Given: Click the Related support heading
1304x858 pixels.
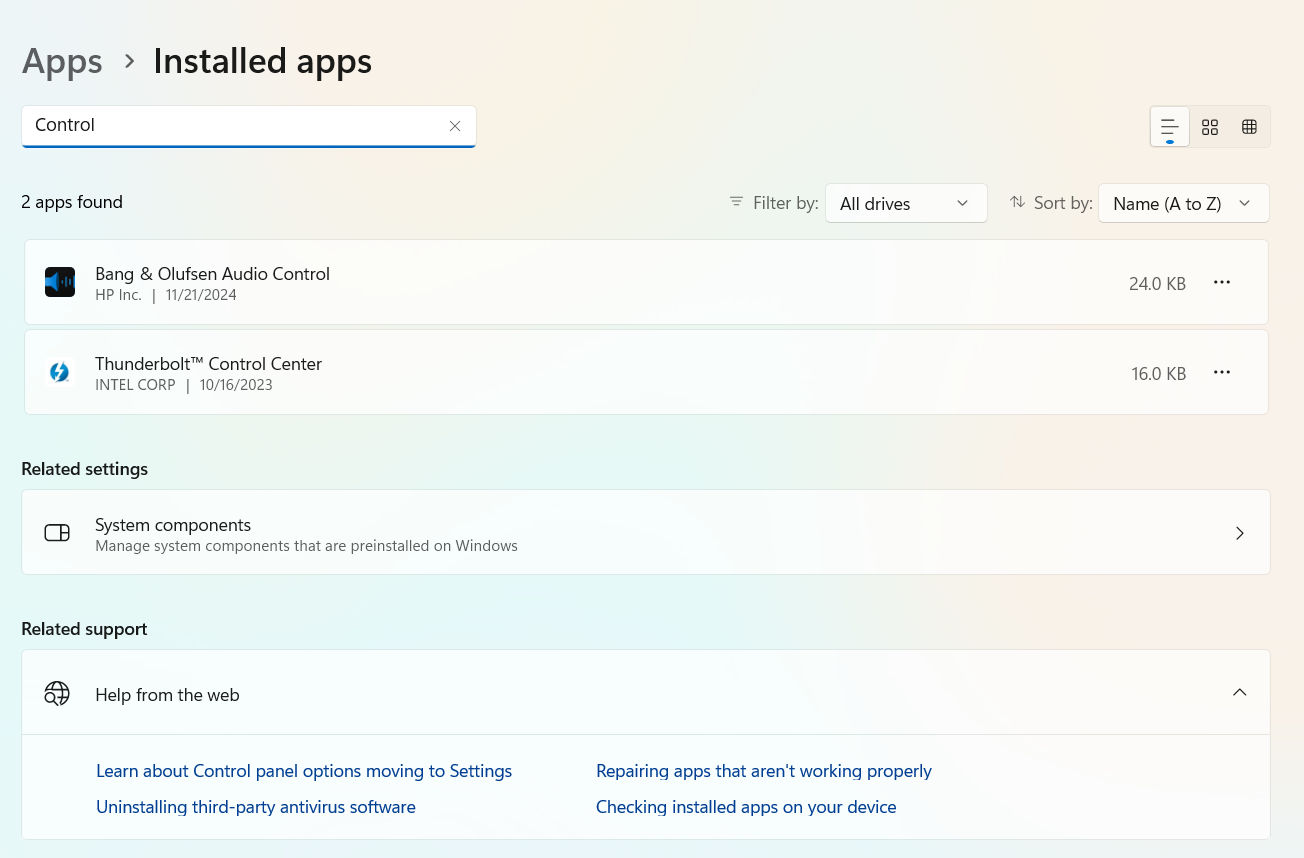Looking at the screenshot, I should click(x=84, y=629).
